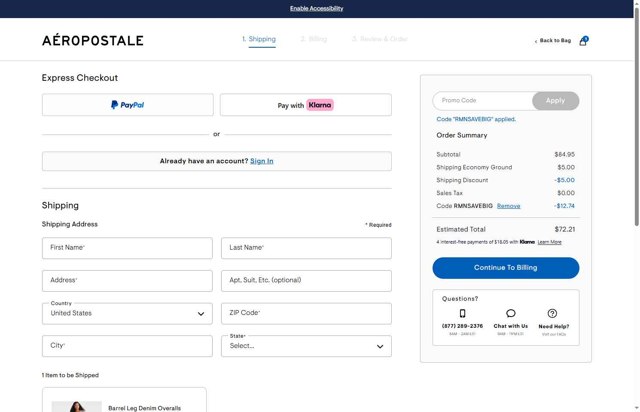
Task: Click the -$12.74 discount value
Action: coord(564,206)
